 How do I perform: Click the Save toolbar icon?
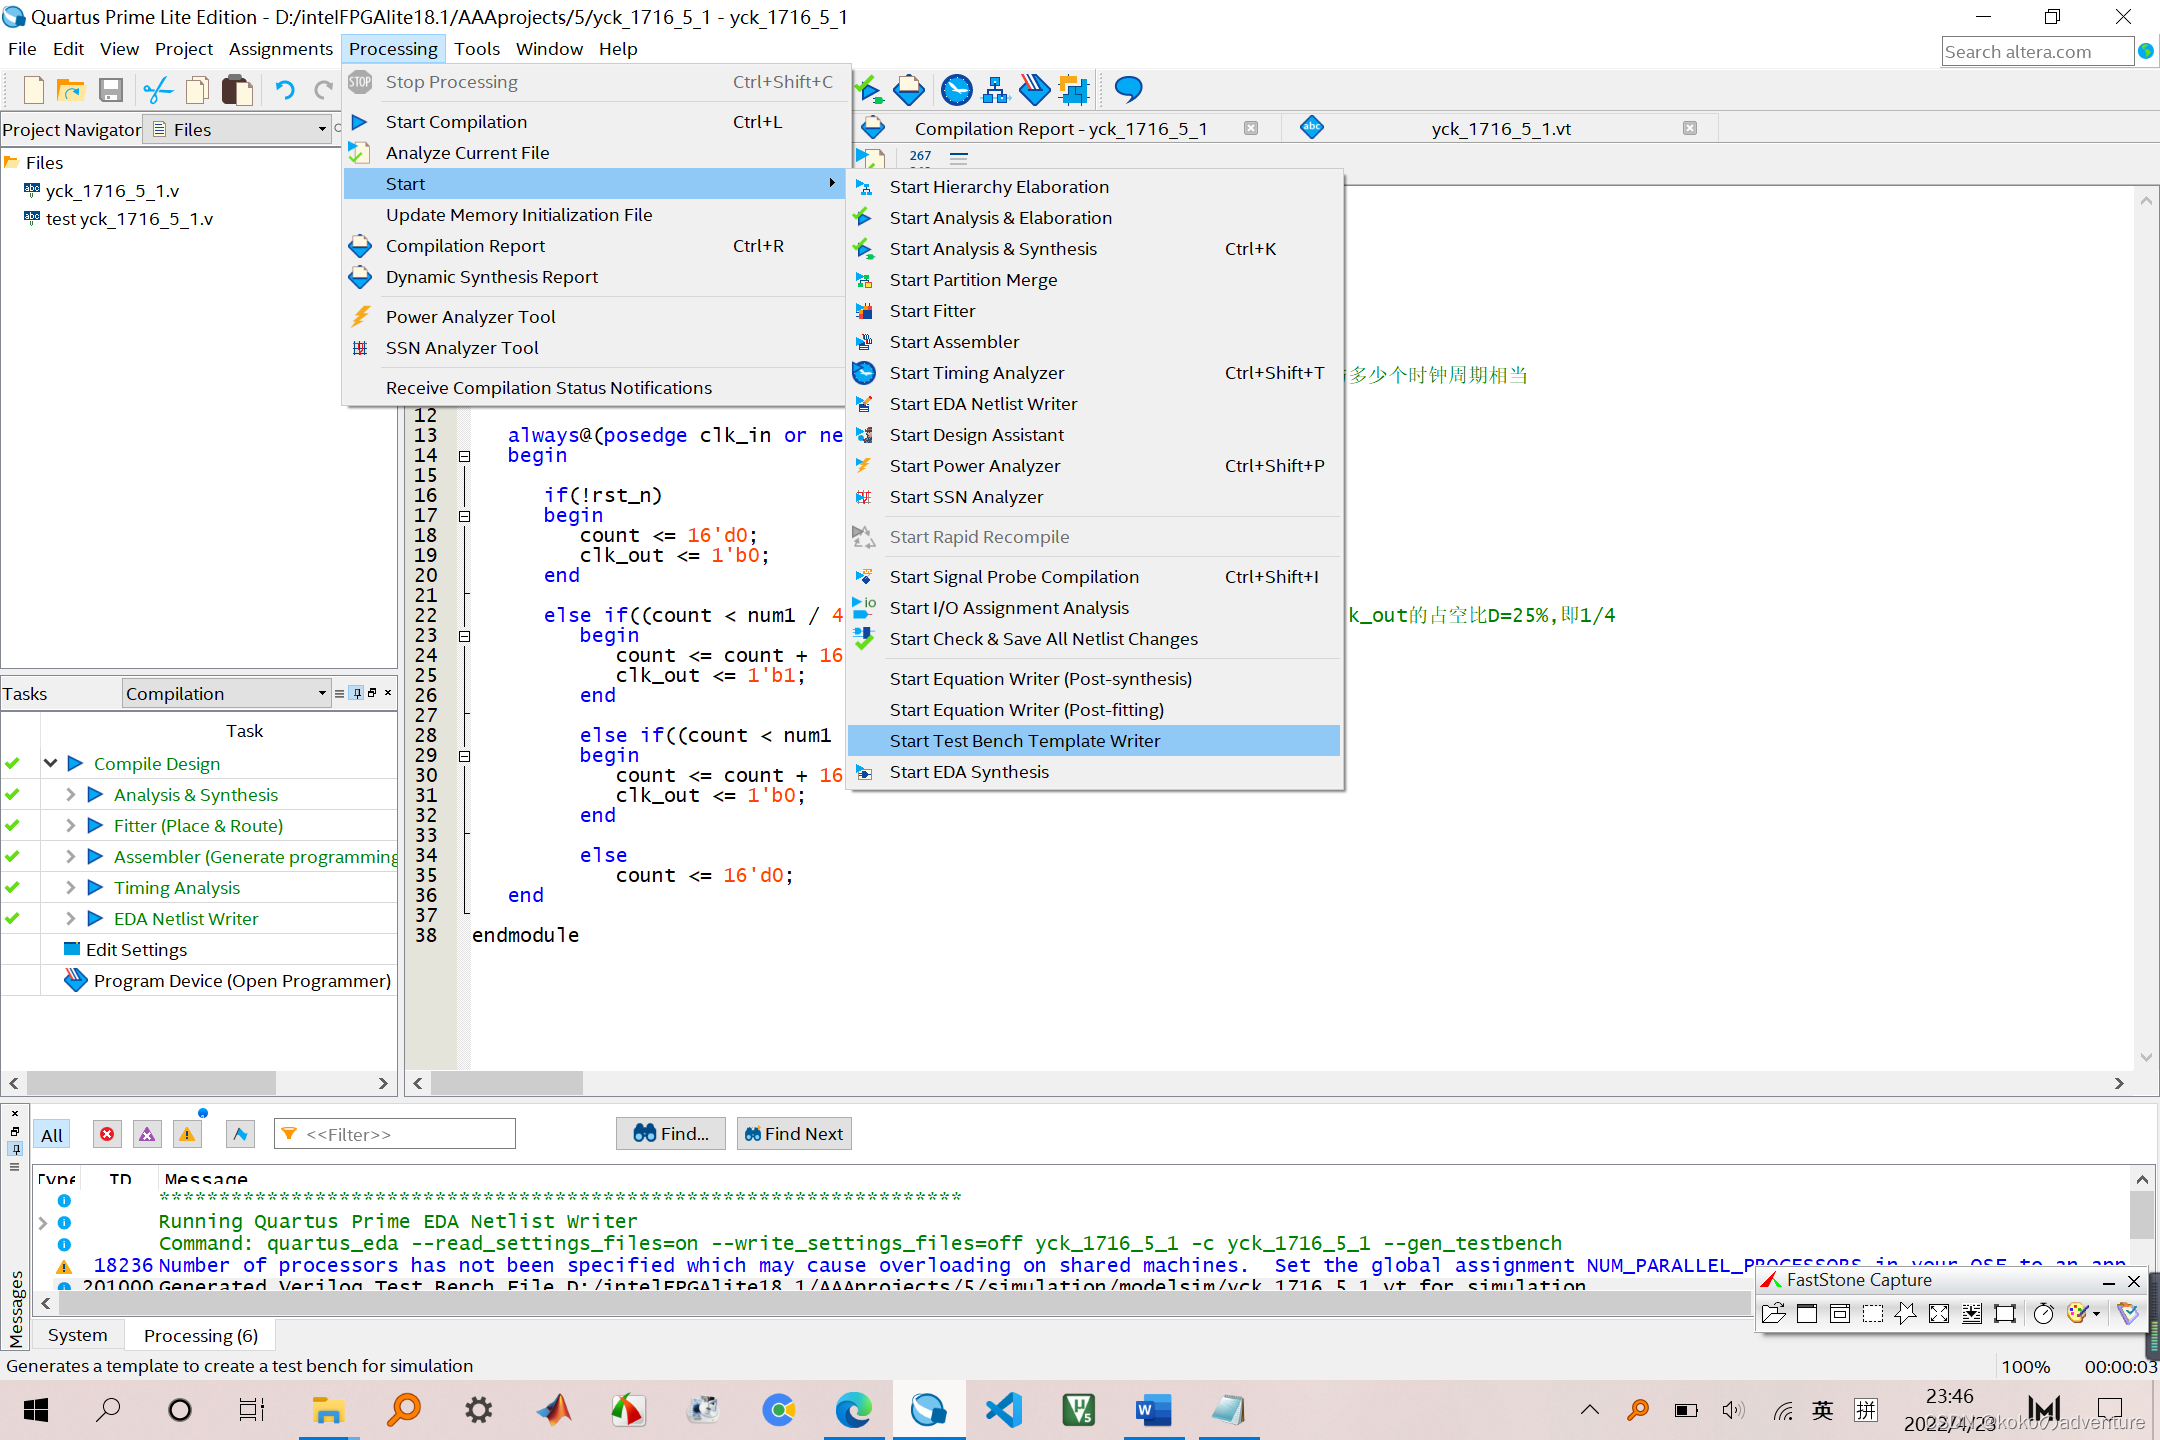click(110, 90)
